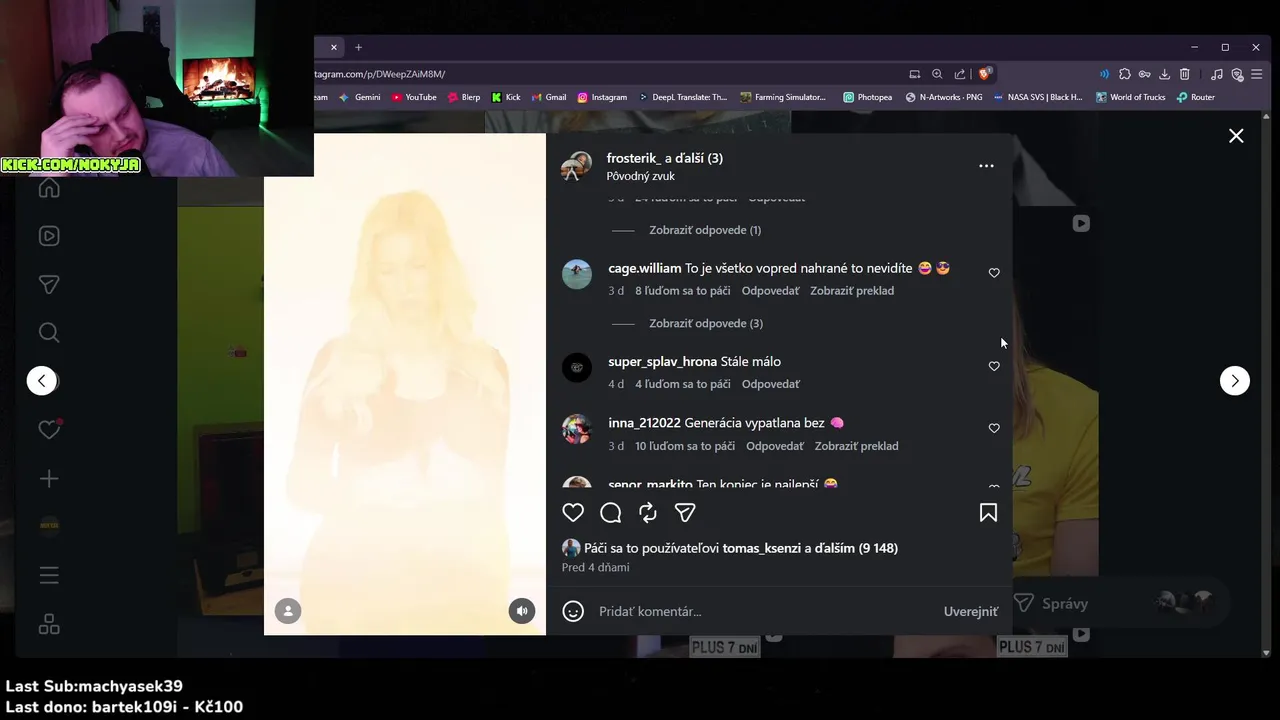Open Instagram bookmark
This screenshot has width=1280, height=720.
pyautogui.click(x=602, y=97)
